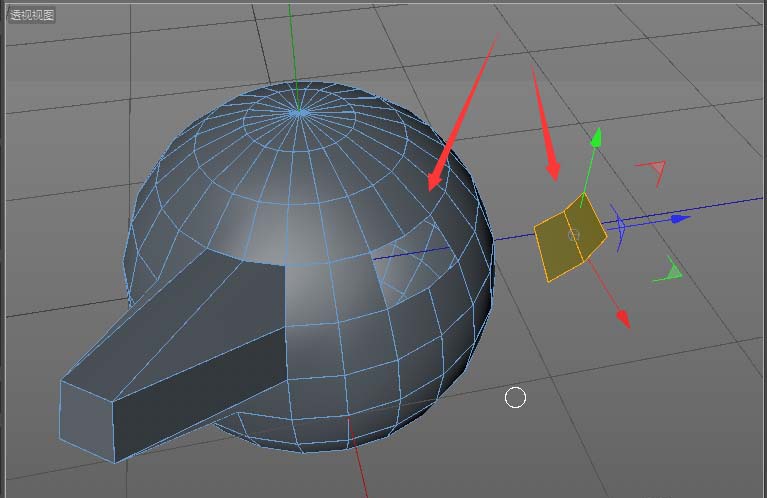This screenshot has width=767, height=498.
Task: Click the 透视视图 viewport label
Action: pos(32,15)
